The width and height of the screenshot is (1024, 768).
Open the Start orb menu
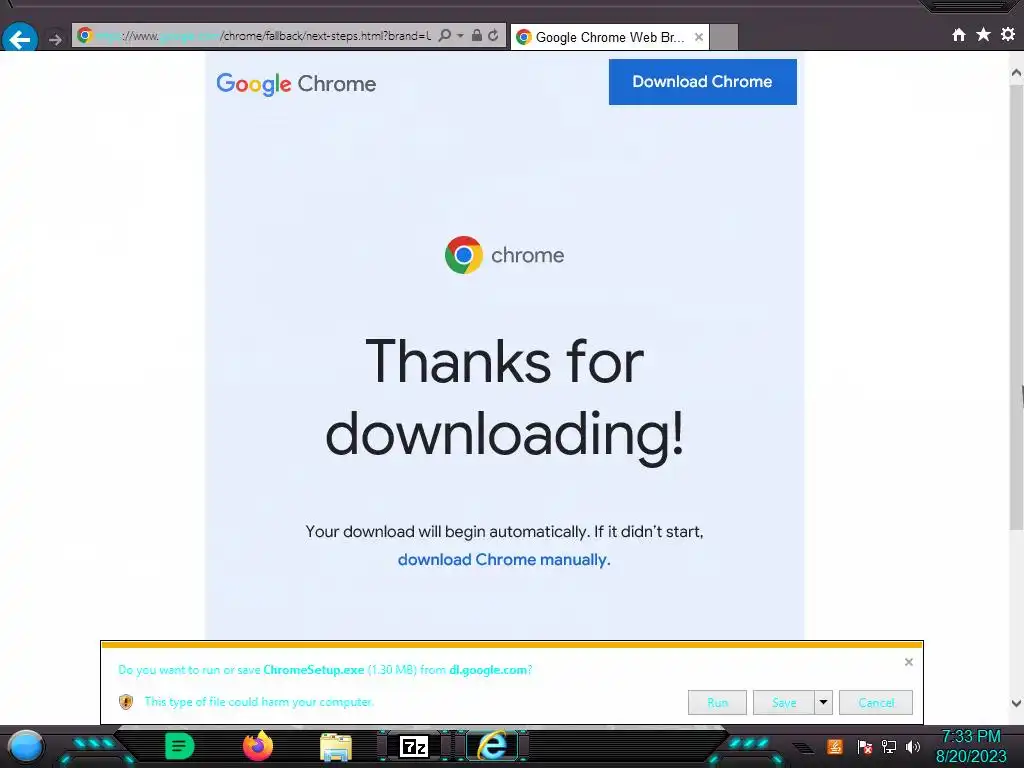click(26, 746)
